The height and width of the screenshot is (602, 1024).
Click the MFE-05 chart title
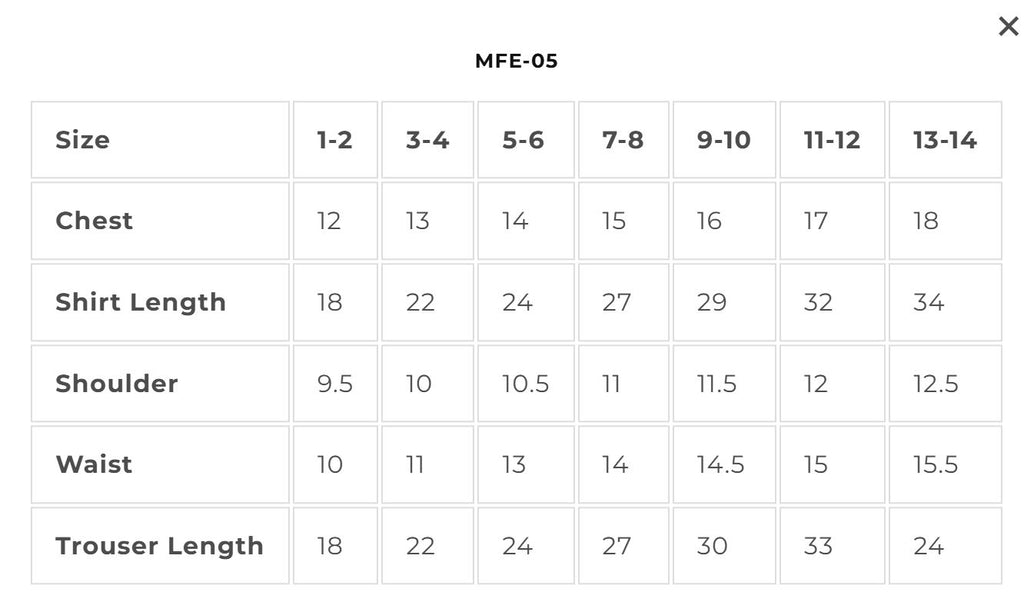[516, 61]
